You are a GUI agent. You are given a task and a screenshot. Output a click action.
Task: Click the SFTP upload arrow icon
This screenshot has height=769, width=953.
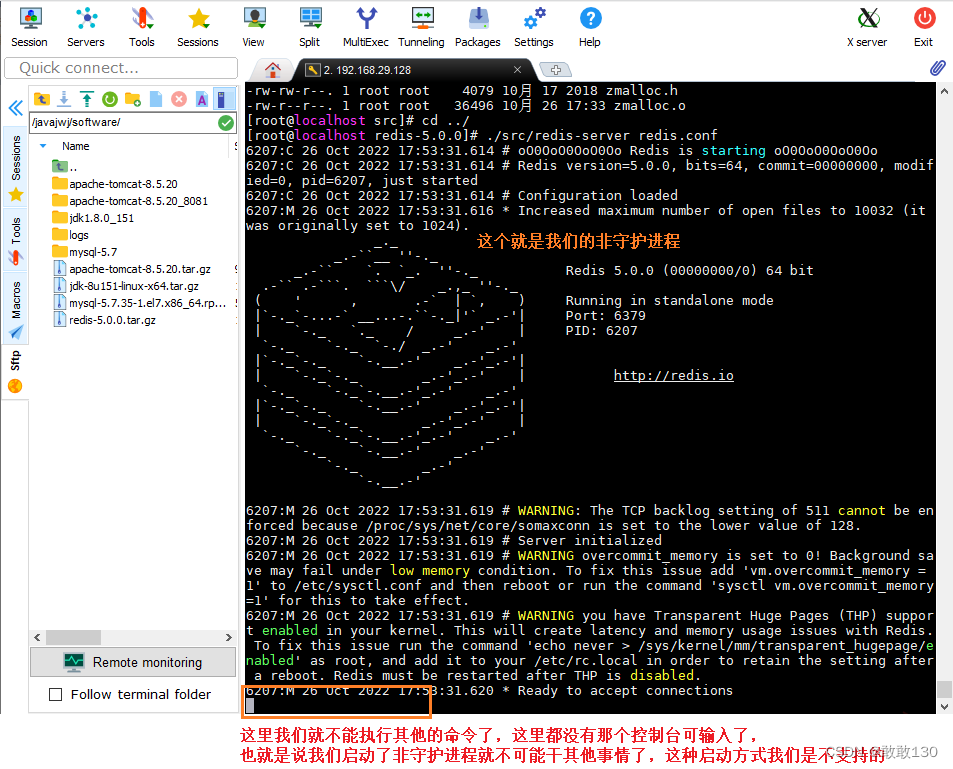click(87, 98)
